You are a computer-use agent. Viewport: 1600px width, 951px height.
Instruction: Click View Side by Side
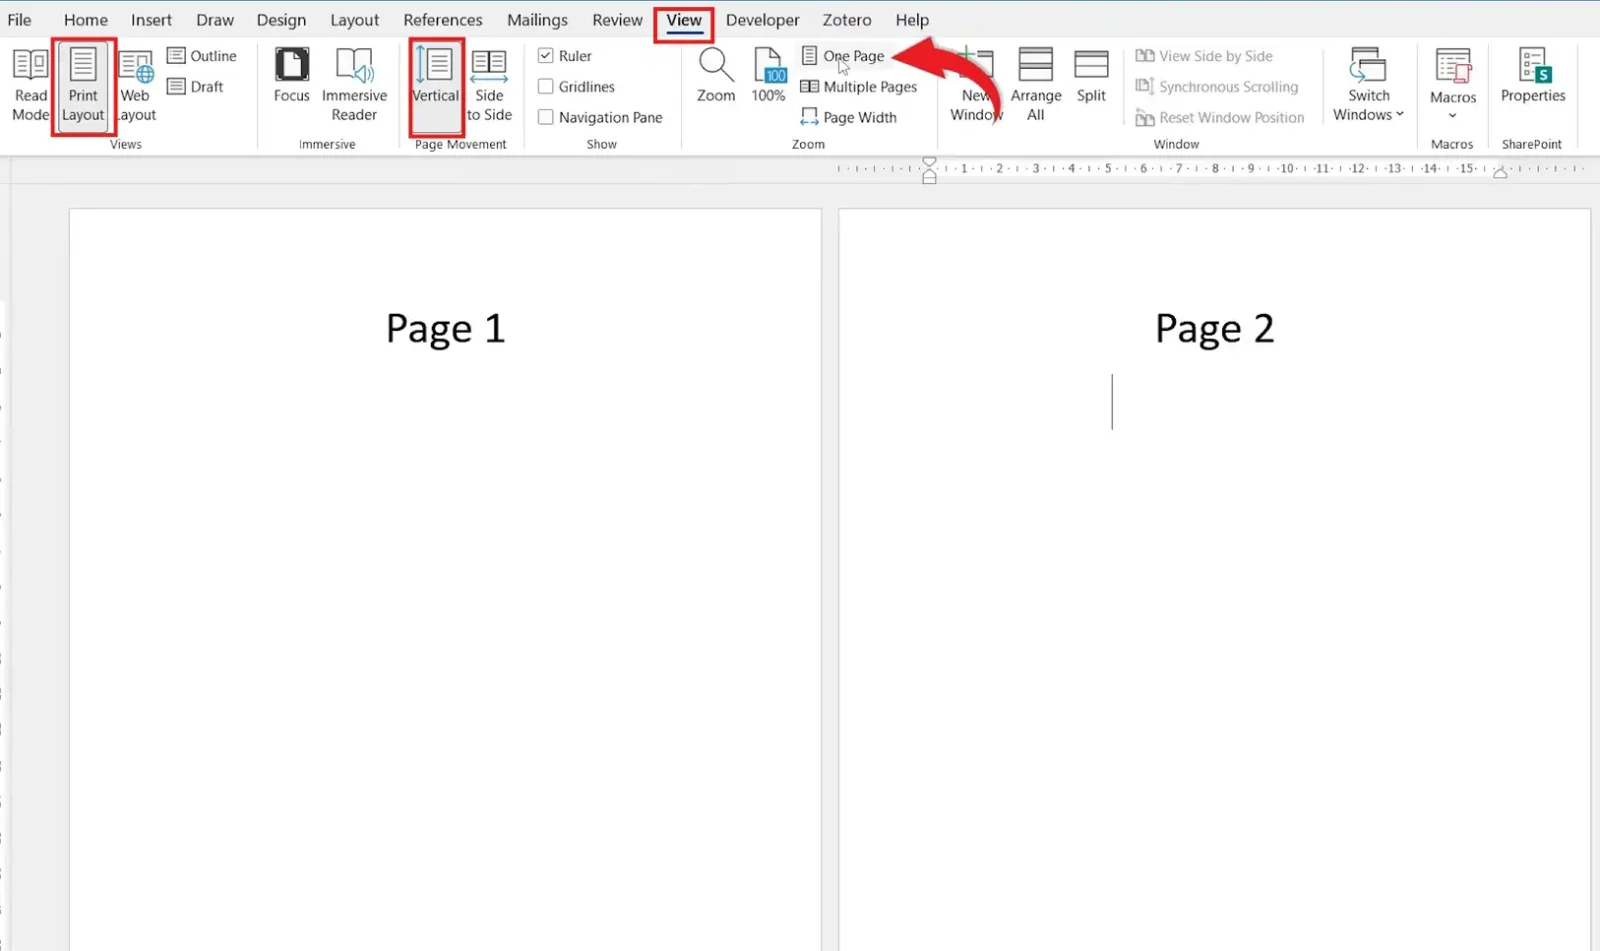point(1204,56)
